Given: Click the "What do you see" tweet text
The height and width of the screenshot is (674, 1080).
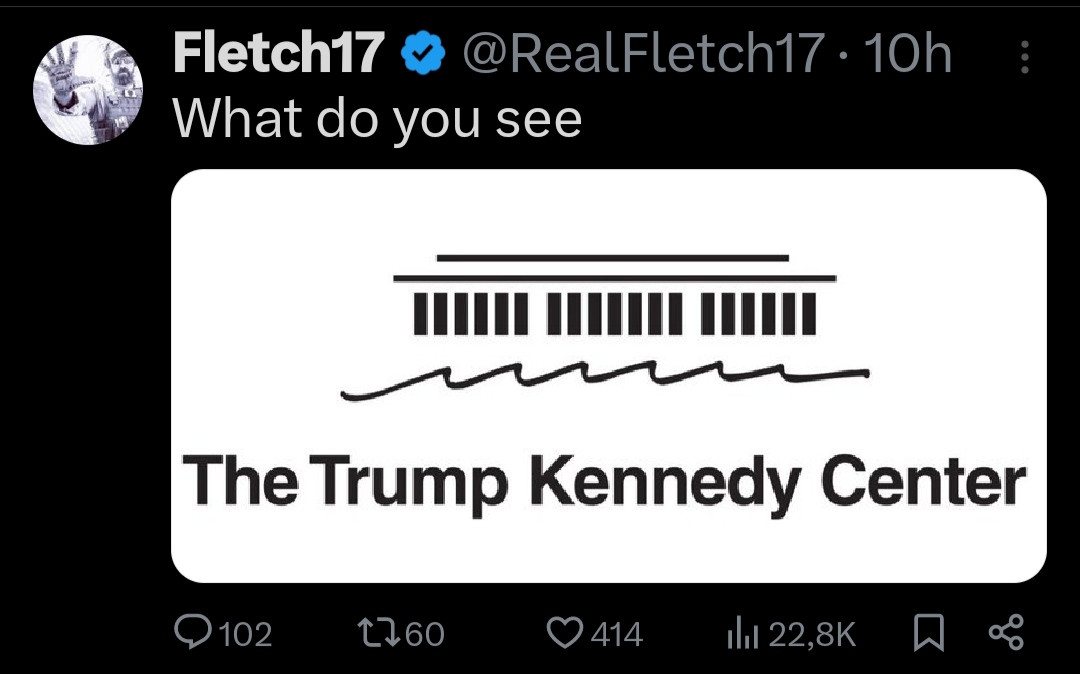Looking at the screenshot, I should (x=377, y=119).
